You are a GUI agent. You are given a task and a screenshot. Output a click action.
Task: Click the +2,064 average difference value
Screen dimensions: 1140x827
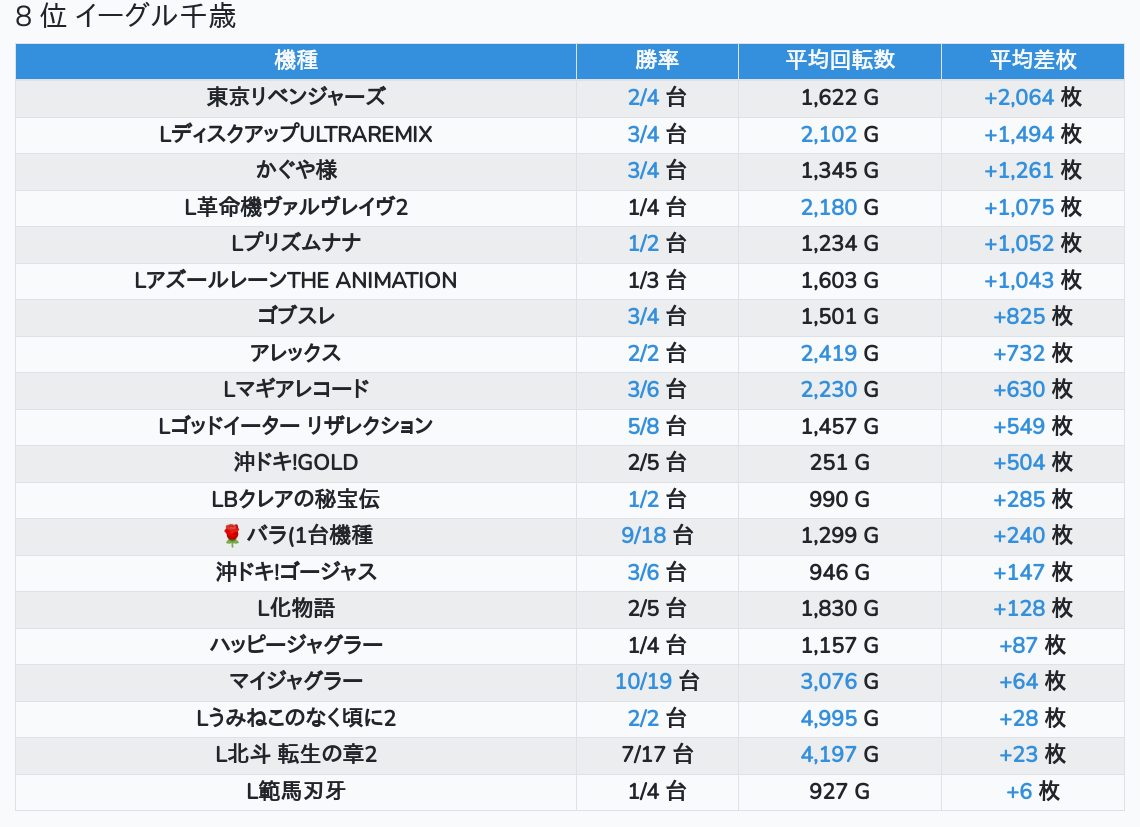1019,97
